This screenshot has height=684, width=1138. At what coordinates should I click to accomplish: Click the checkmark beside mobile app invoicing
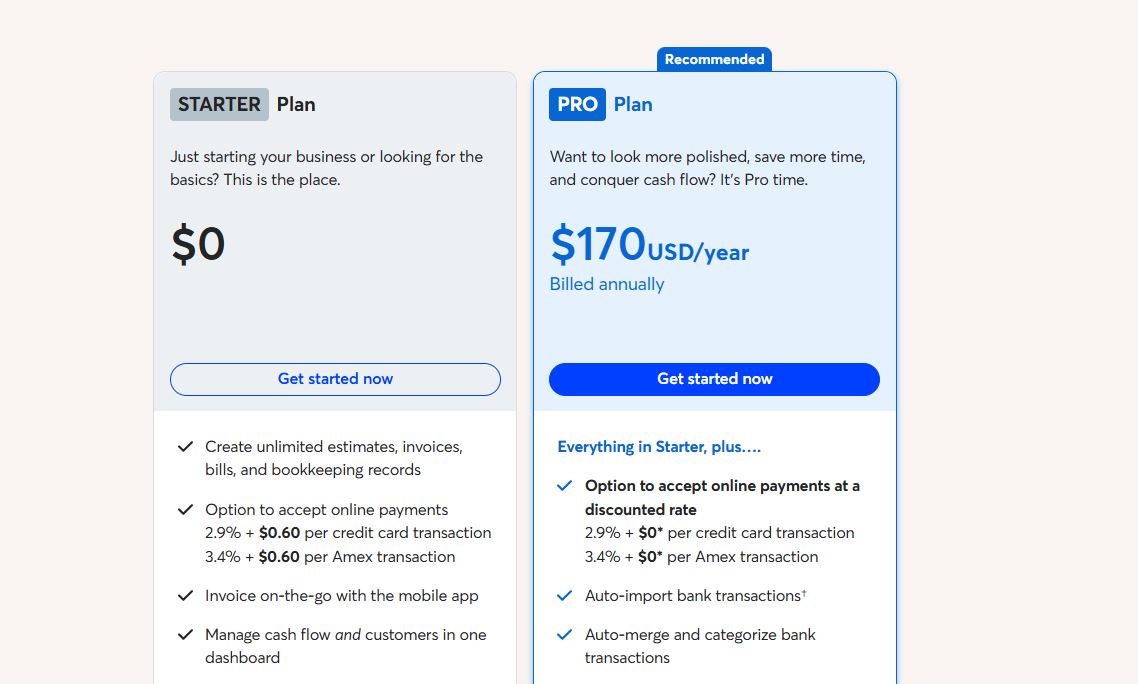pos(185,595)
